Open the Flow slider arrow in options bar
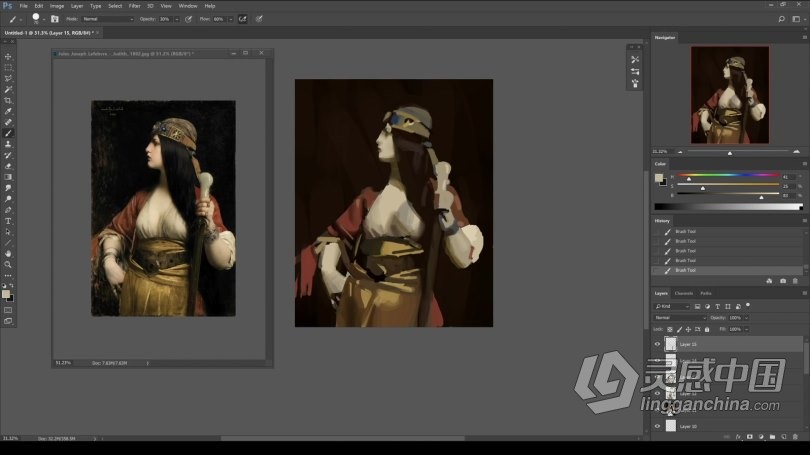Screen dimensions: 810x455 [x=230, y=19]
